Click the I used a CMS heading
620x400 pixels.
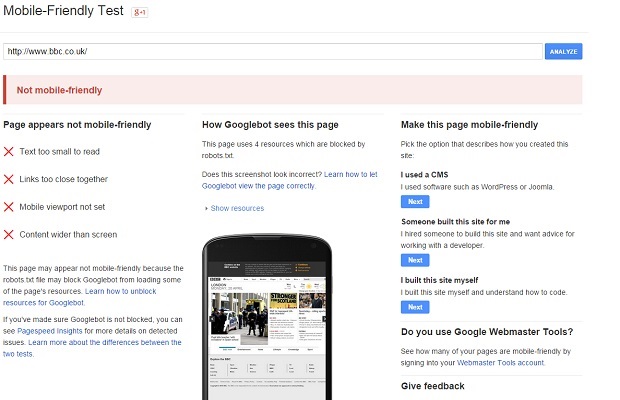pyautogui.click(x=424, y=175)
